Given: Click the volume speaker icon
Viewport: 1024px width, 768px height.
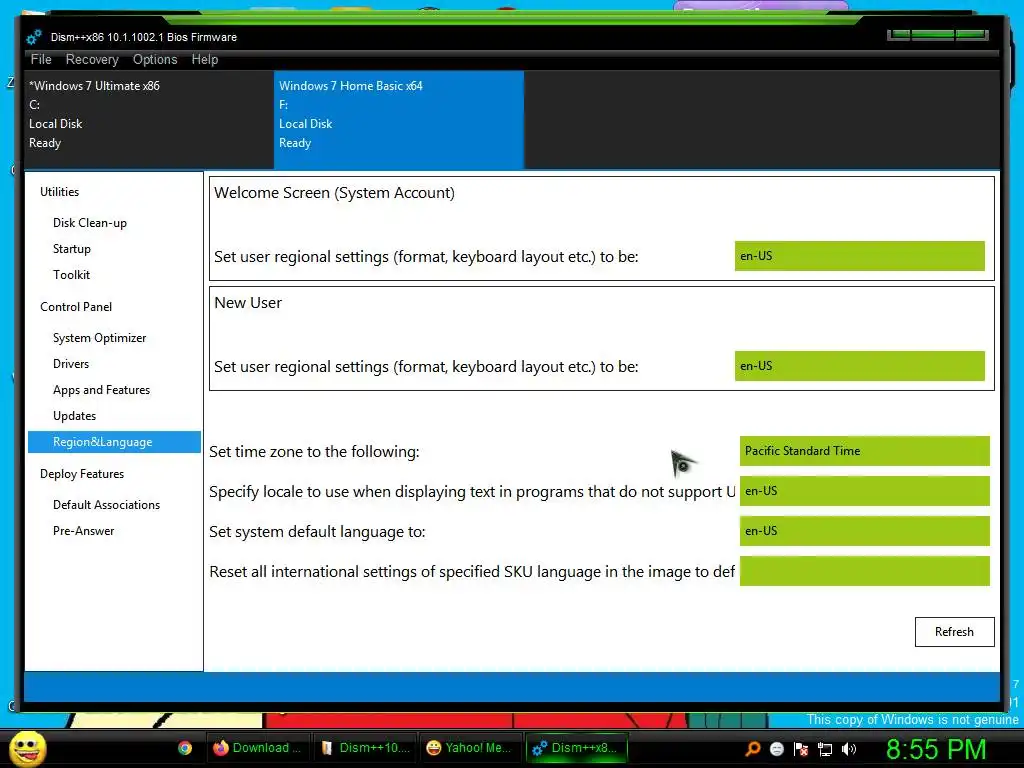Looking at the screenshot, I should (x=849, y=749).
